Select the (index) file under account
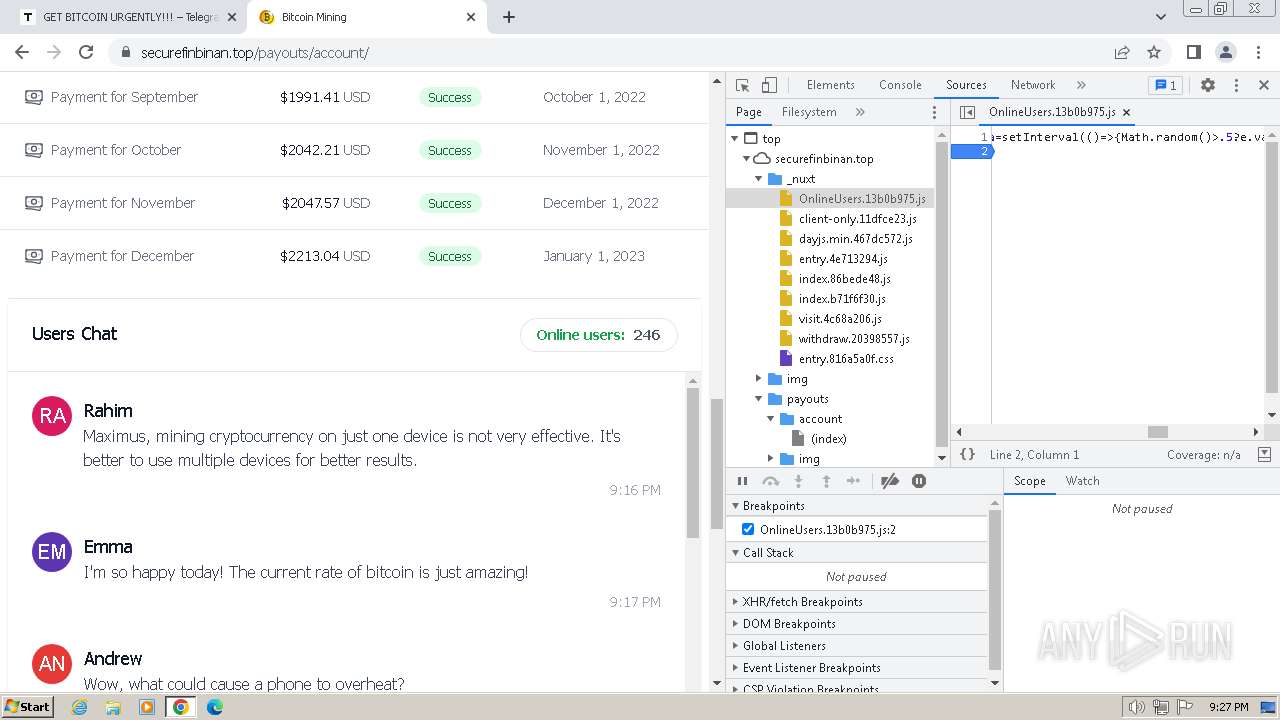This screenshot has width=1280, height=720. (828, 439)
